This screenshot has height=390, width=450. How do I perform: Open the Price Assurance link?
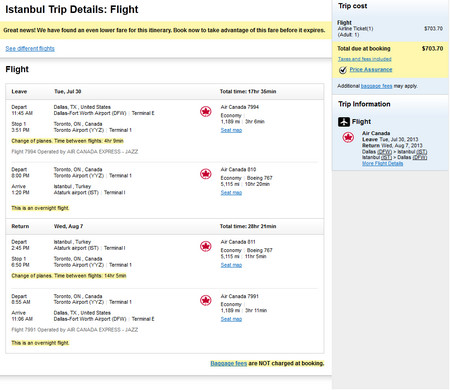click(371, 69)
